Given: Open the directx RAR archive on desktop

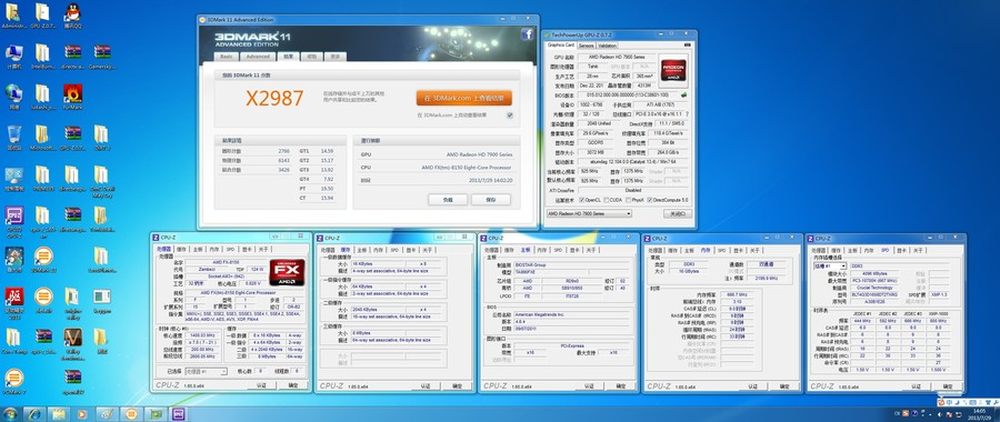Looking at the screenshot, I should [72, 56].
